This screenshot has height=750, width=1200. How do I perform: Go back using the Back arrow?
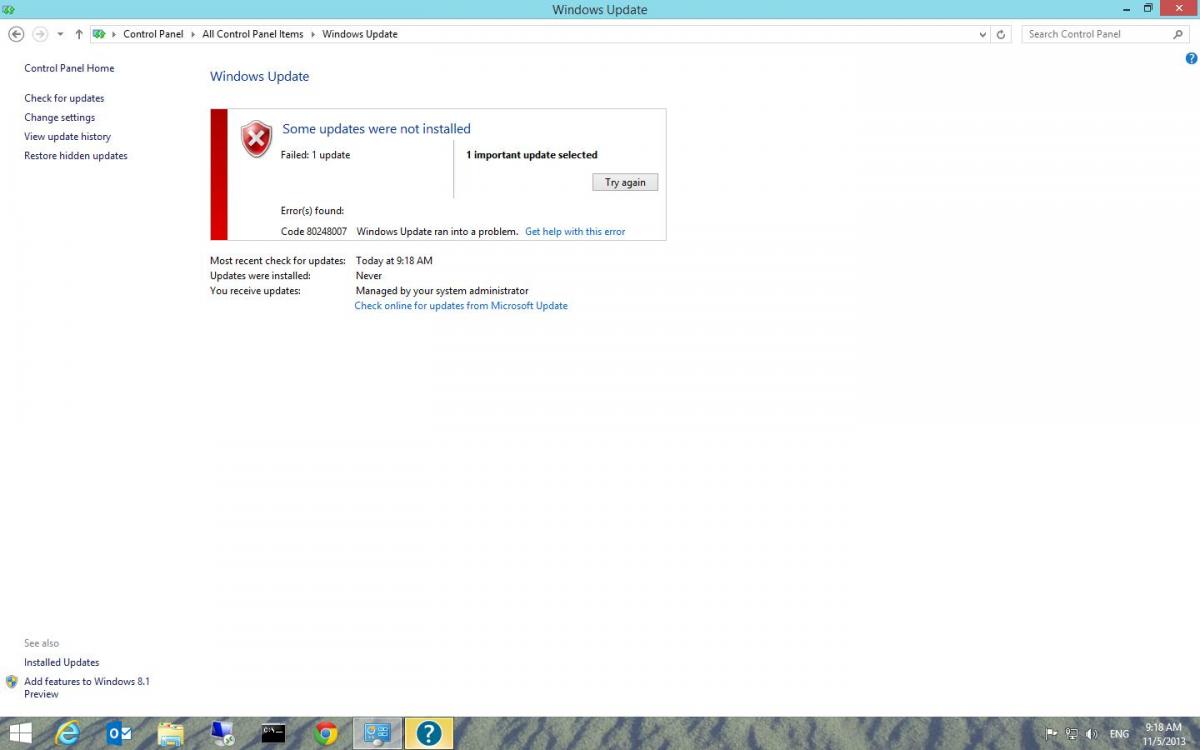coord(16,34)
